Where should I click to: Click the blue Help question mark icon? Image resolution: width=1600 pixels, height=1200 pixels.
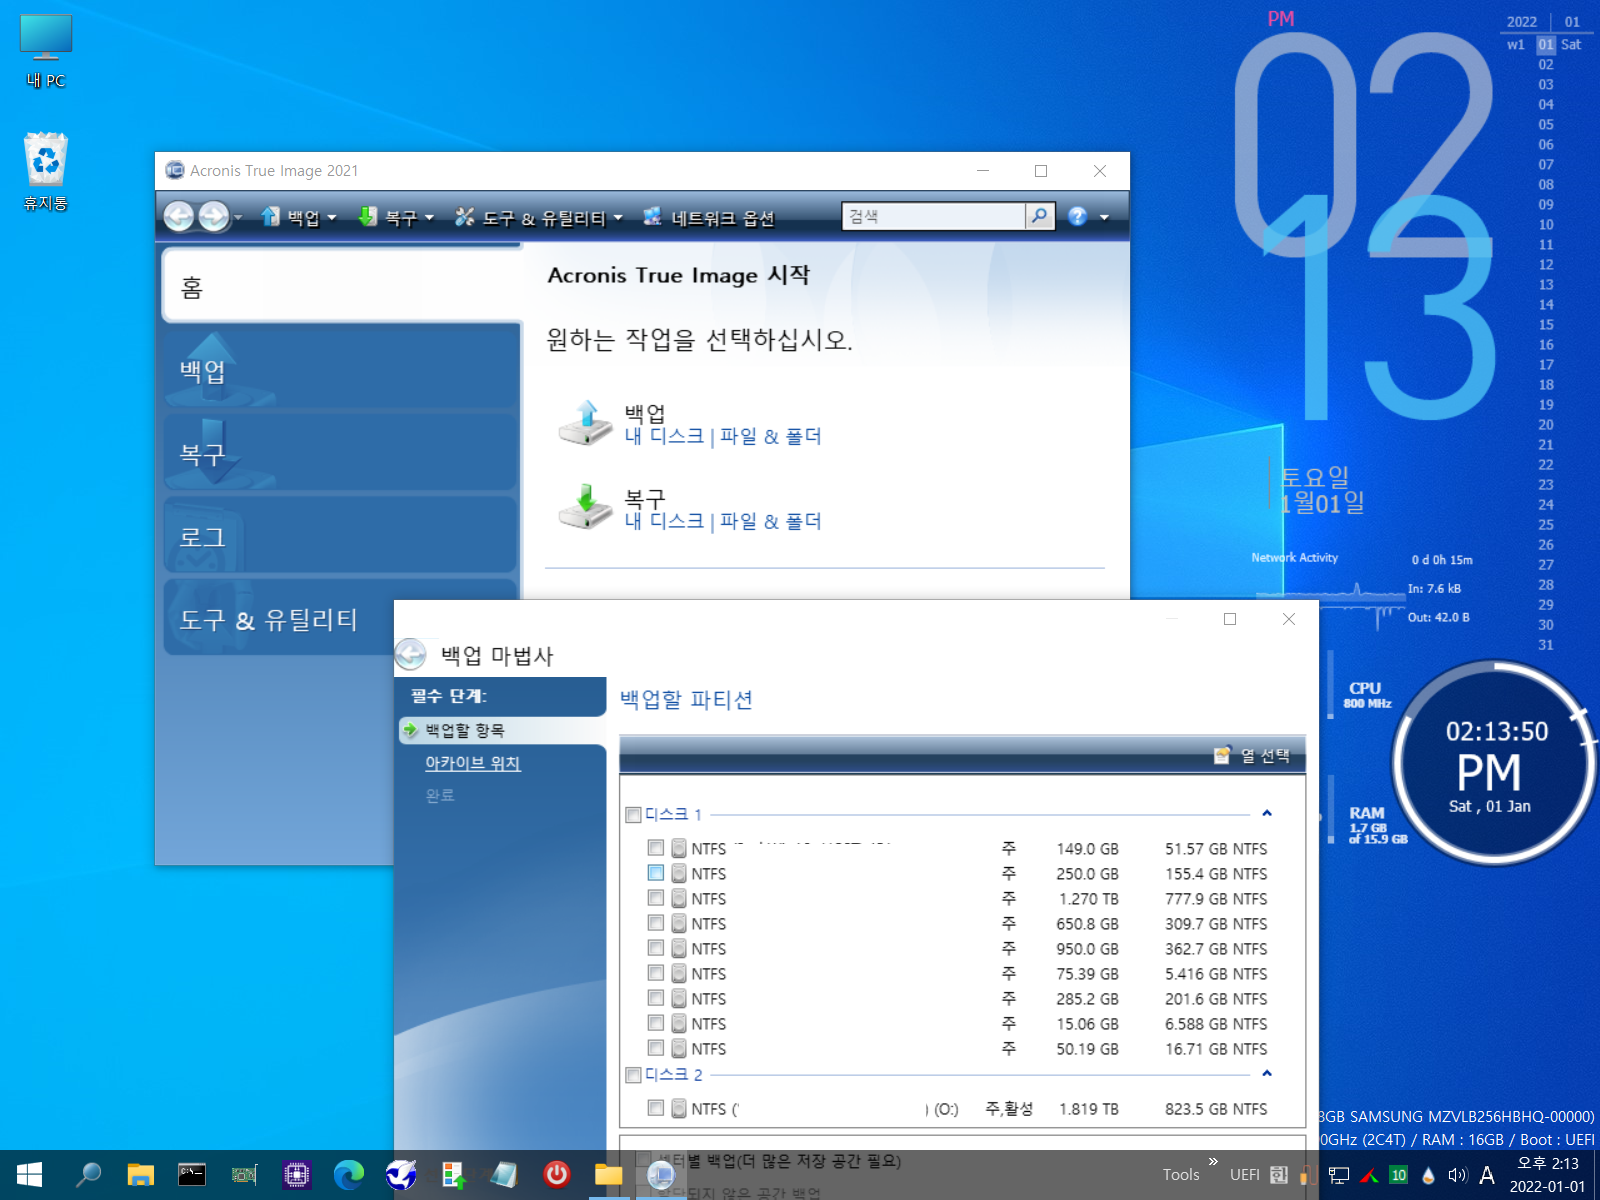[1077, 216]
